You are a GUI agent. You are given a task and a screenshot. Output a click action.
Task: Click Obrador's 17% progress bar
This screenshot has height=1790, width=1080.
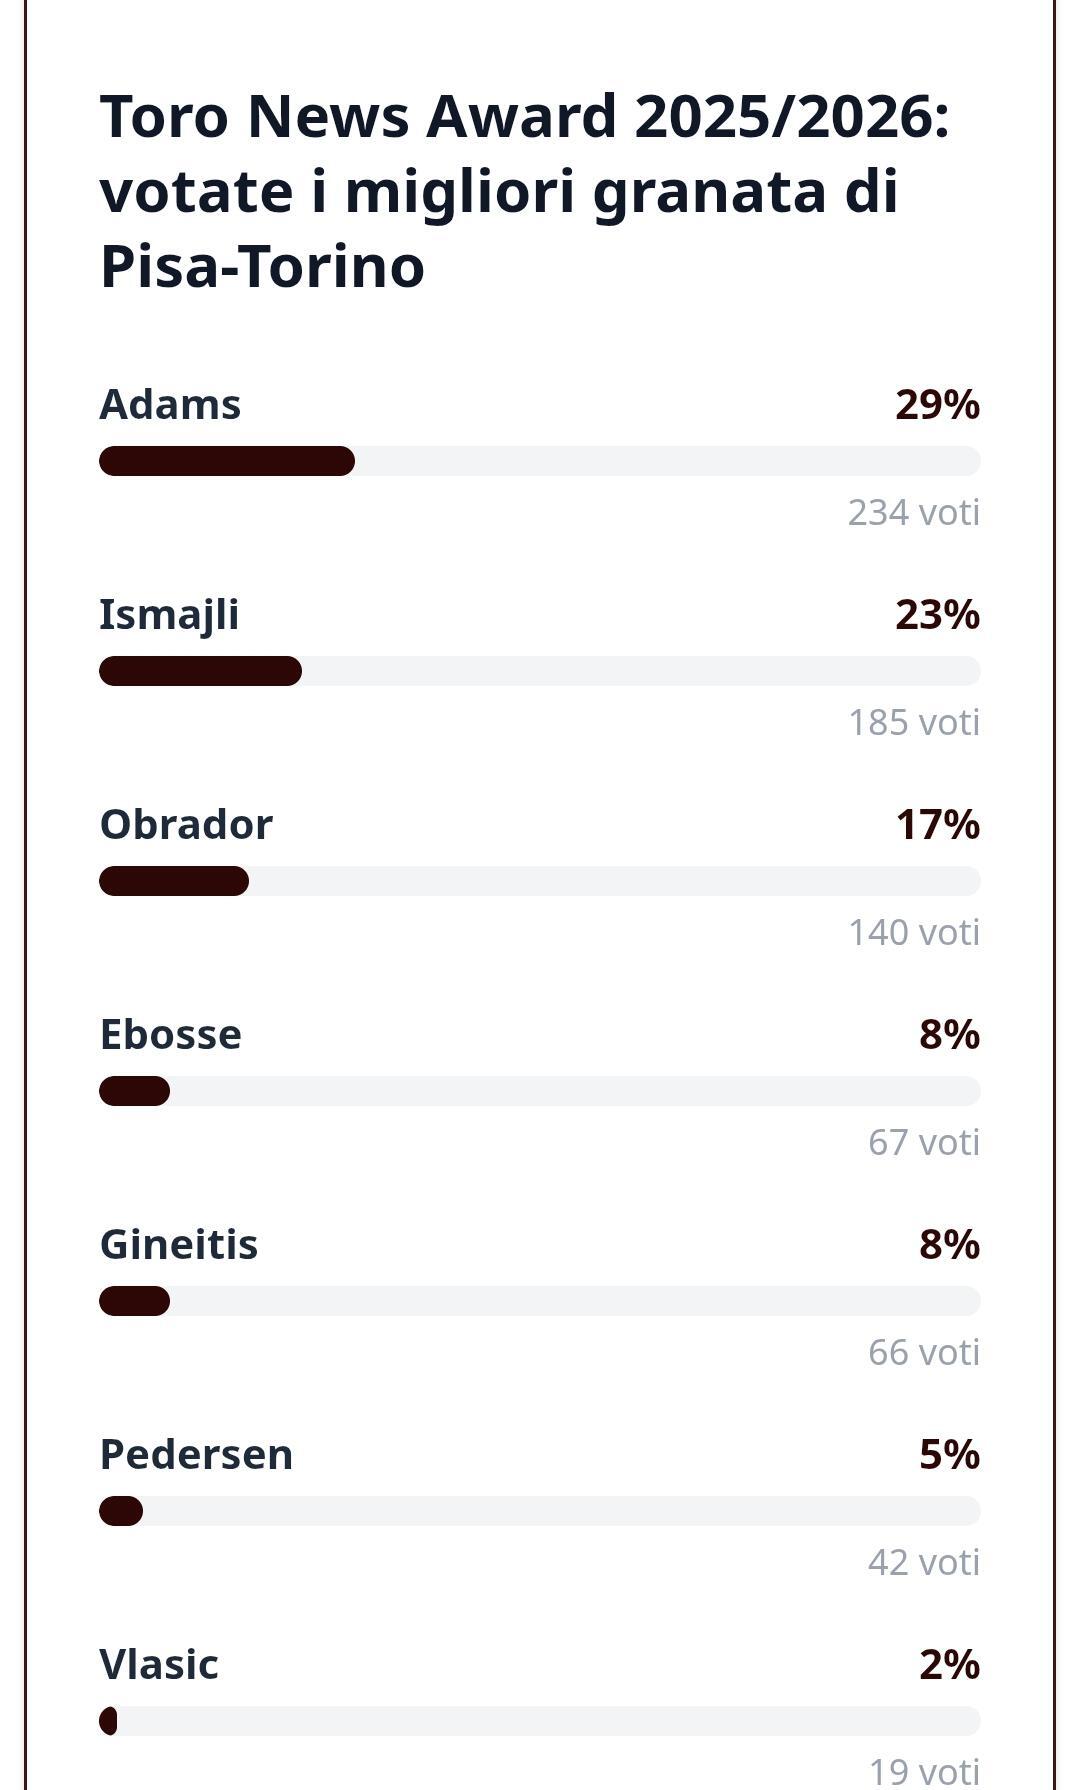[x=539, y=881]
